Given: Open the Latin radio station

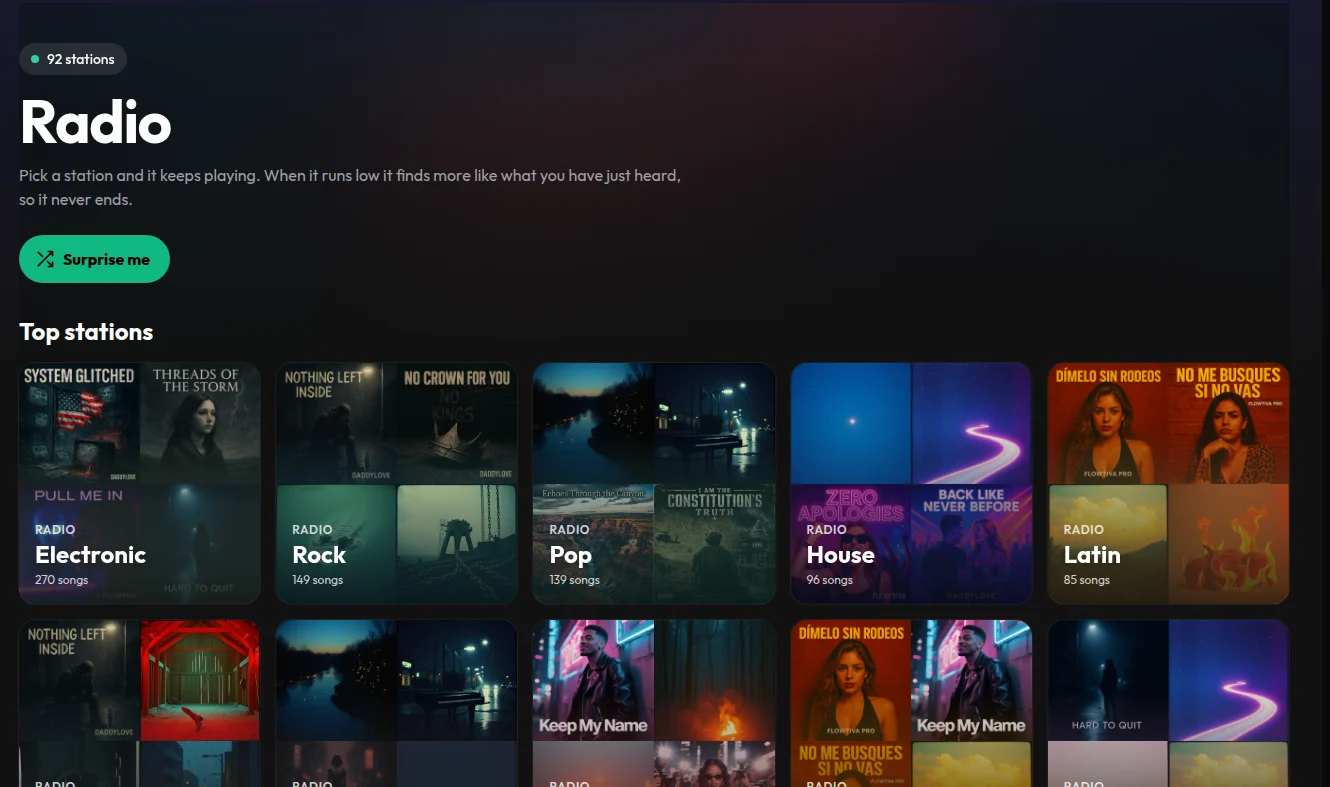Looking at the screenshot, I should tap(1168, 483).
